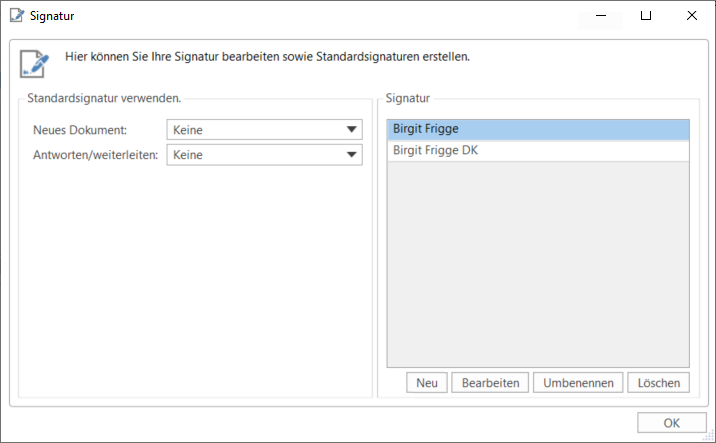Delete the signature with Löschen
Viewport: 716px width, 443px height.
click(x=658, y=383)
